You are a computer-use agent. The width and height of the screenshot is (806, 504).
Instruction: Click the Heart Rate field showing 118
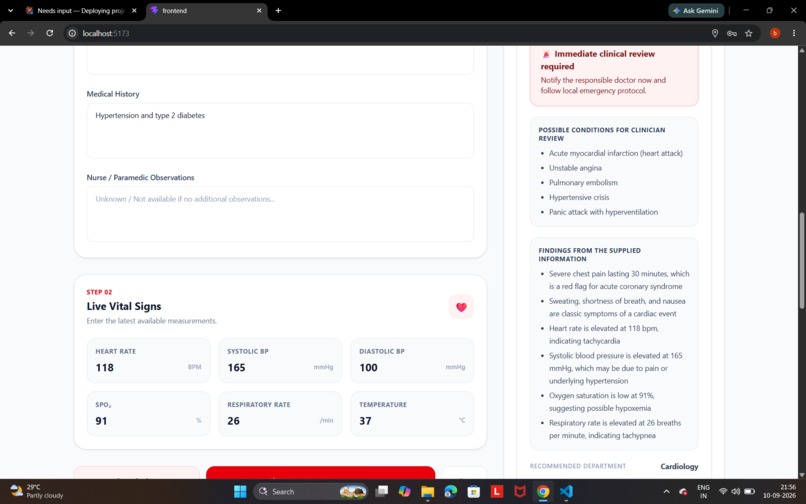148,361
